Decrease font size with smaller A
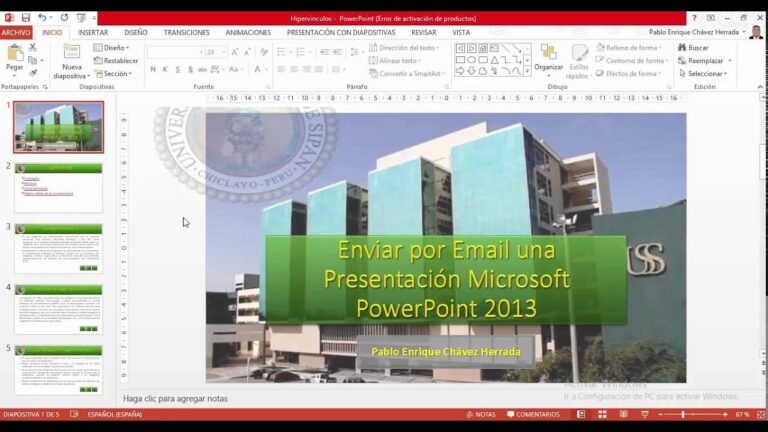 (x=247, y=52)
